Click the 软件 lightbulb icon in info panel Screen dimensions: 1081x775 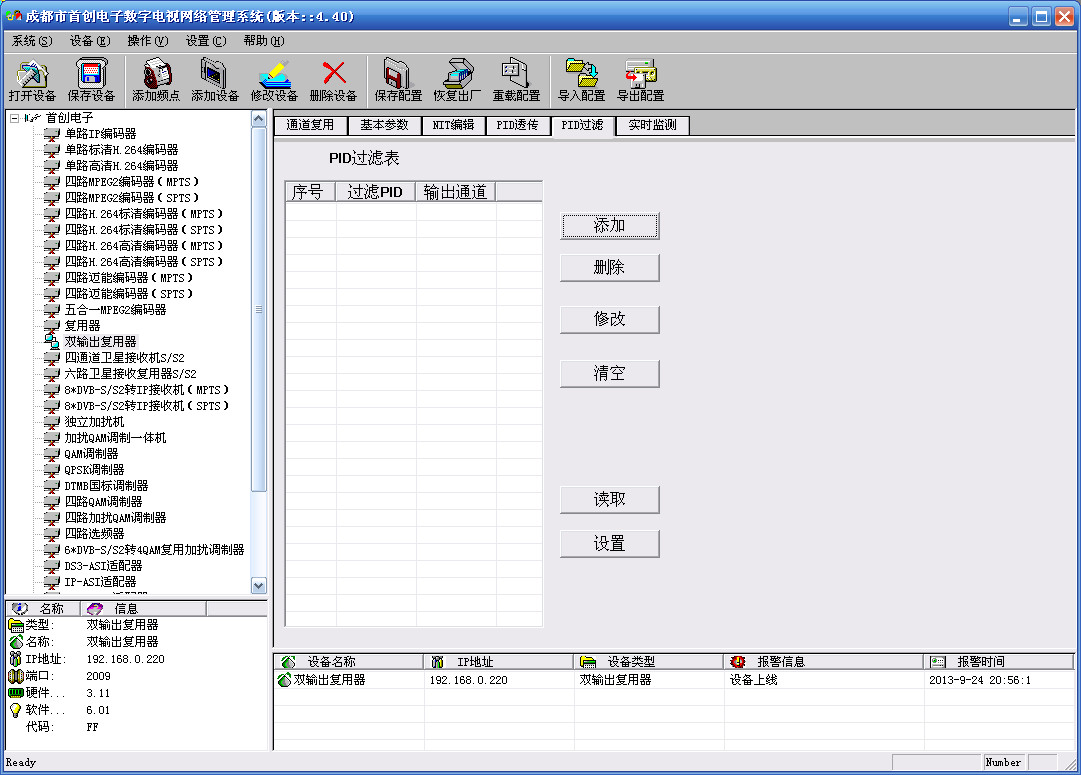(15, 709)
